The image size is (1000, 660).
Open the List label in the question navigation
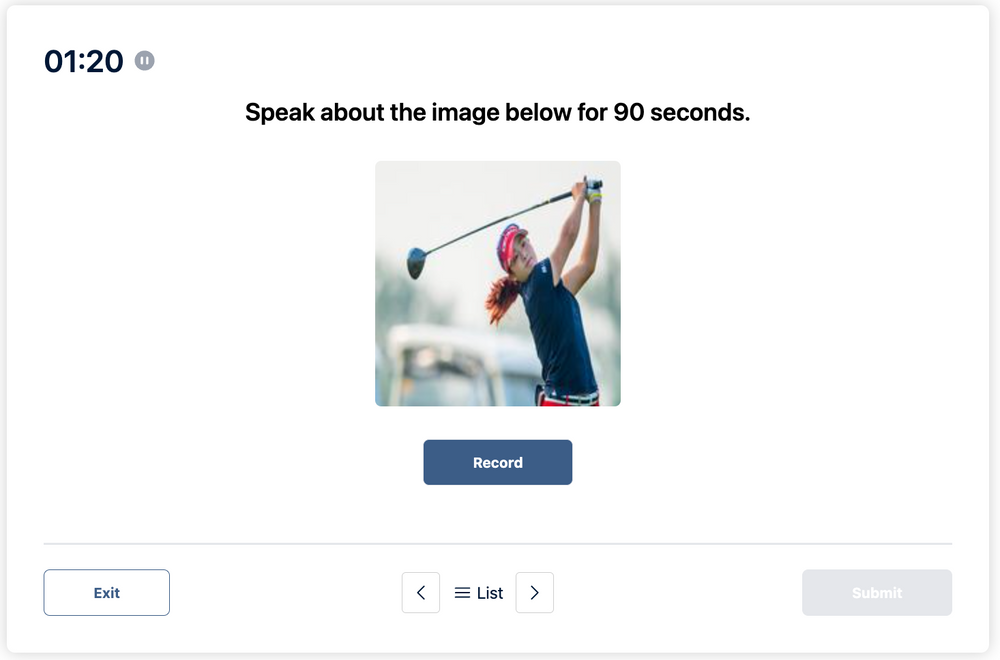click(x=490, y=593)
